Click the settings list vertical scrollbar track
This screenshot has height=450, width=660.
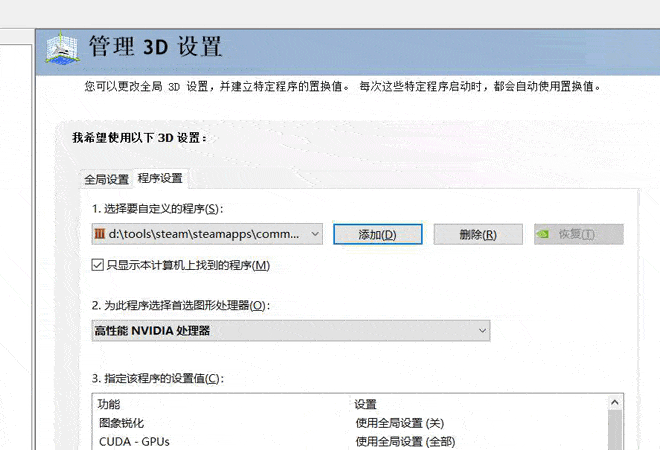point(614,432)
